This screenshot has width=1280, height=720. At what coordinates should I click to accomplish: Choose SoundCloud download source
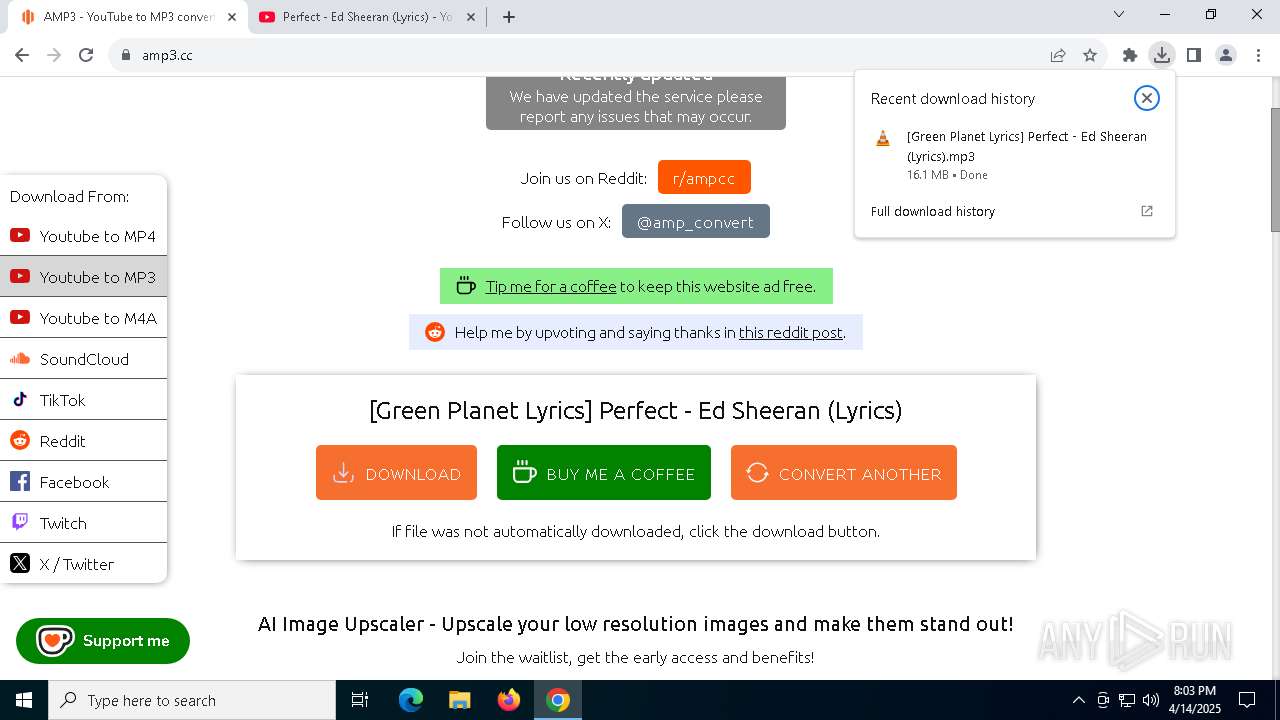[83, 359]
